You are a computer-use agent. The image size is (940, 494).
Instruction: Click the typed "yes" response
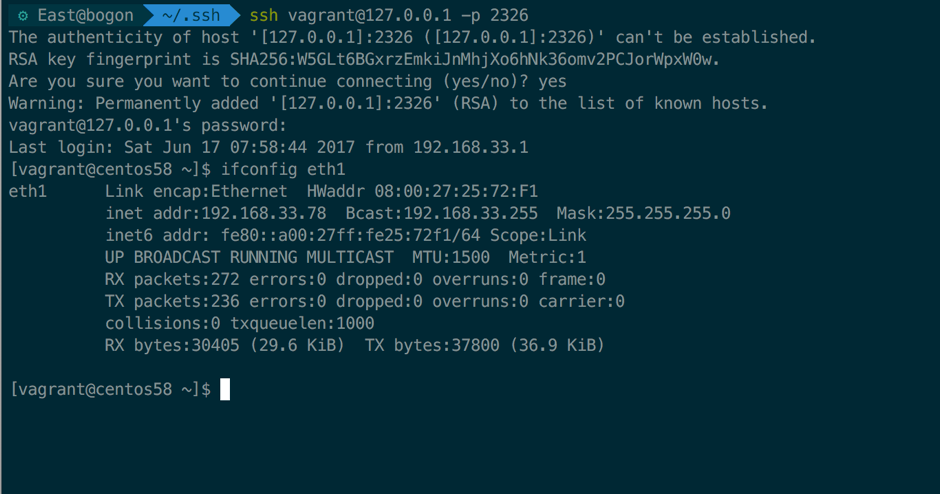tap(552, 81)
